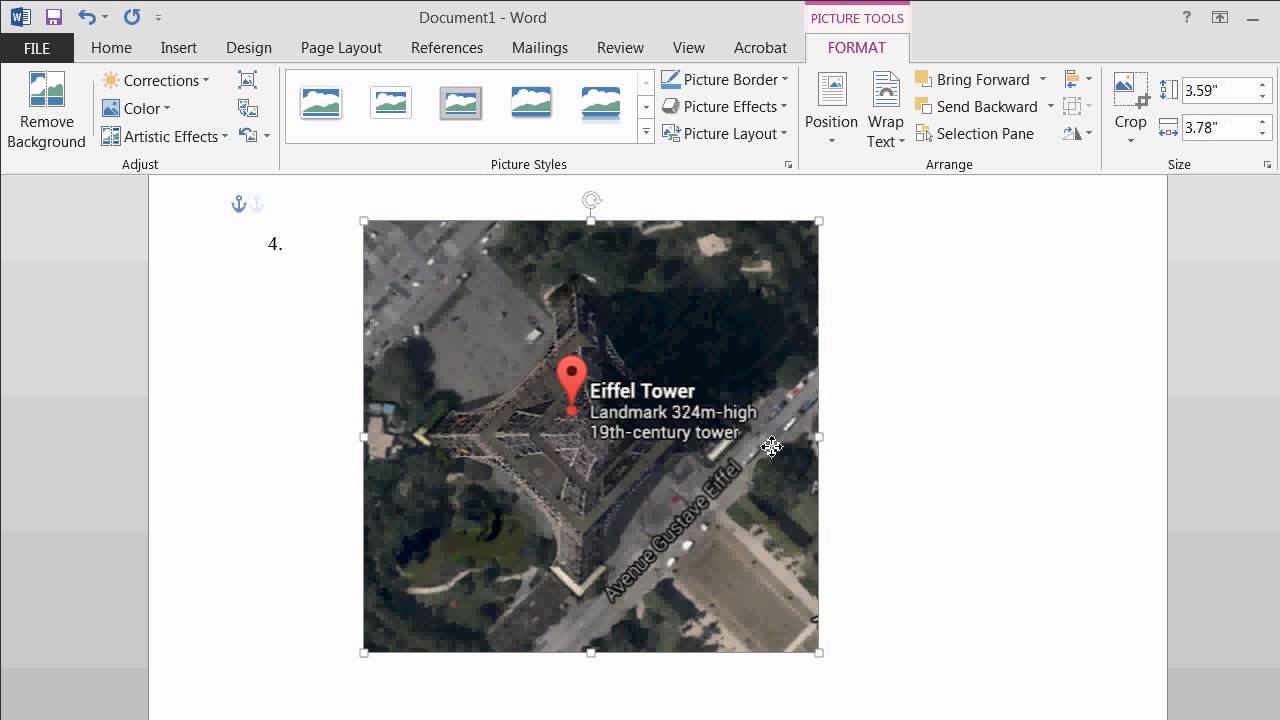Click the Word application icon

pos(21,17)
